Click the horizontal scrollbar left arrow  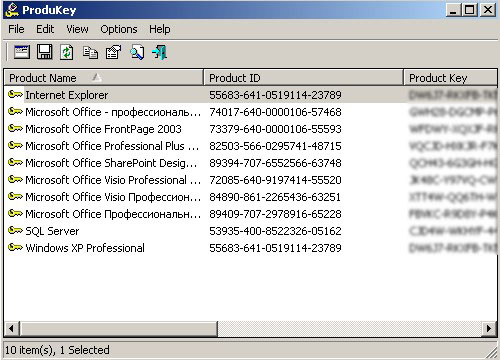tap(12, 329)
